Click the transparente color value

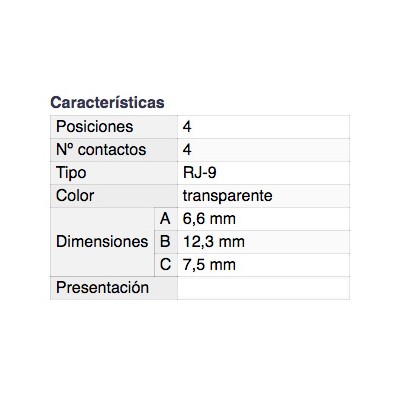tap(227, 196)
